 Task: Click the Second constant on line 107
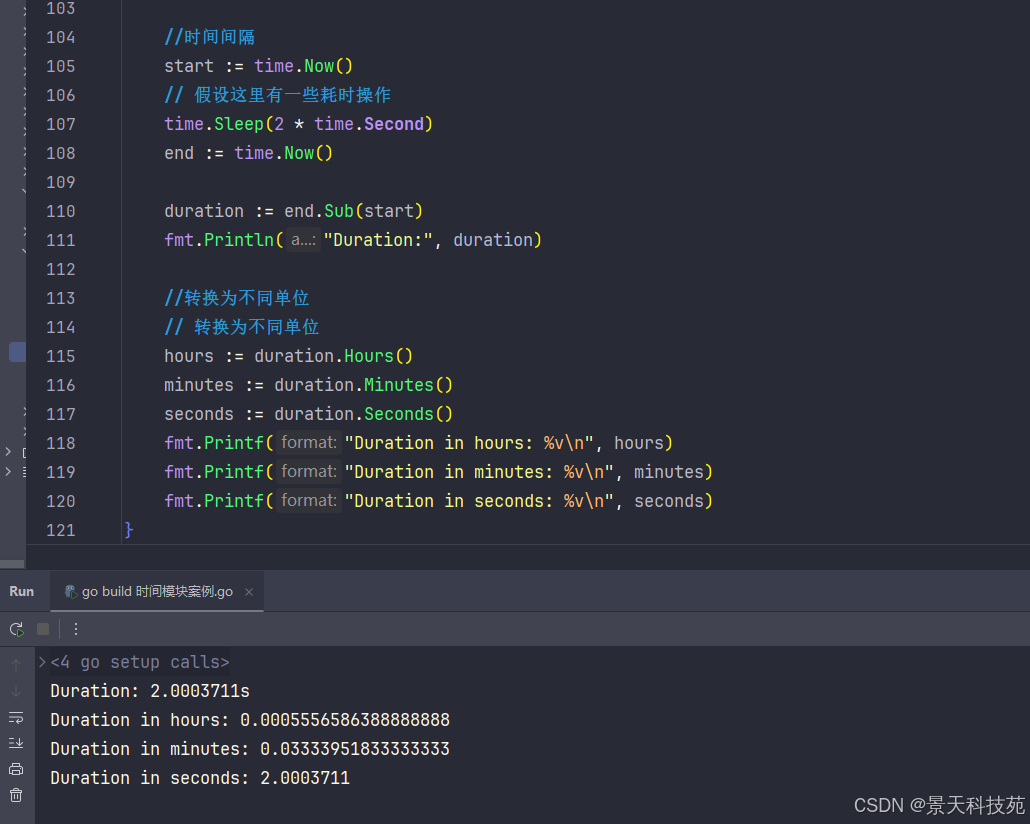(394, 124)
